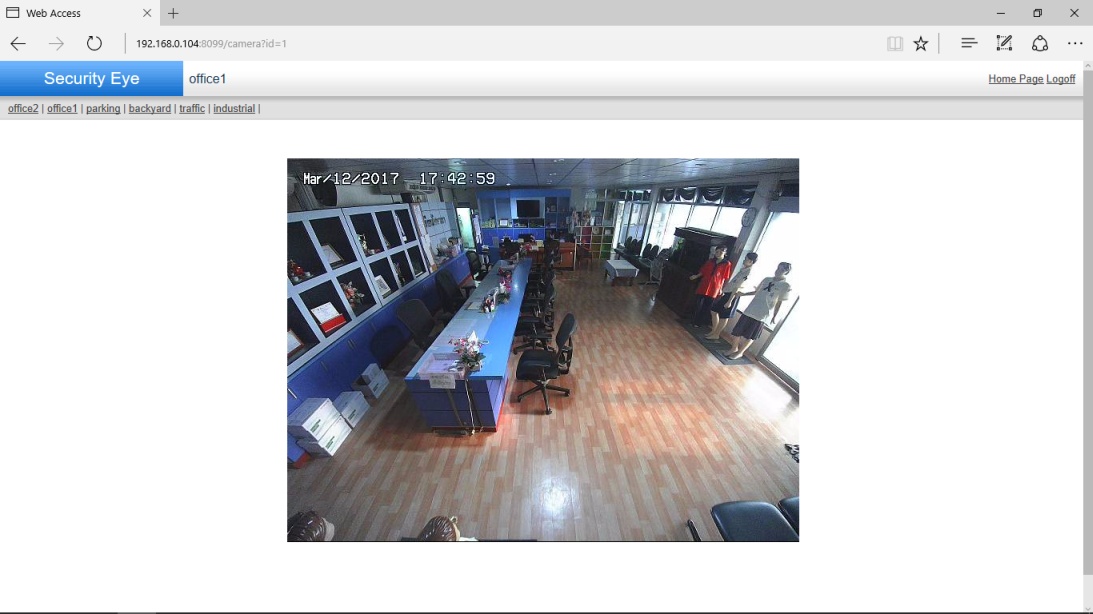
Task: Click Logoff to sign out
Action: coord(1061,79)
